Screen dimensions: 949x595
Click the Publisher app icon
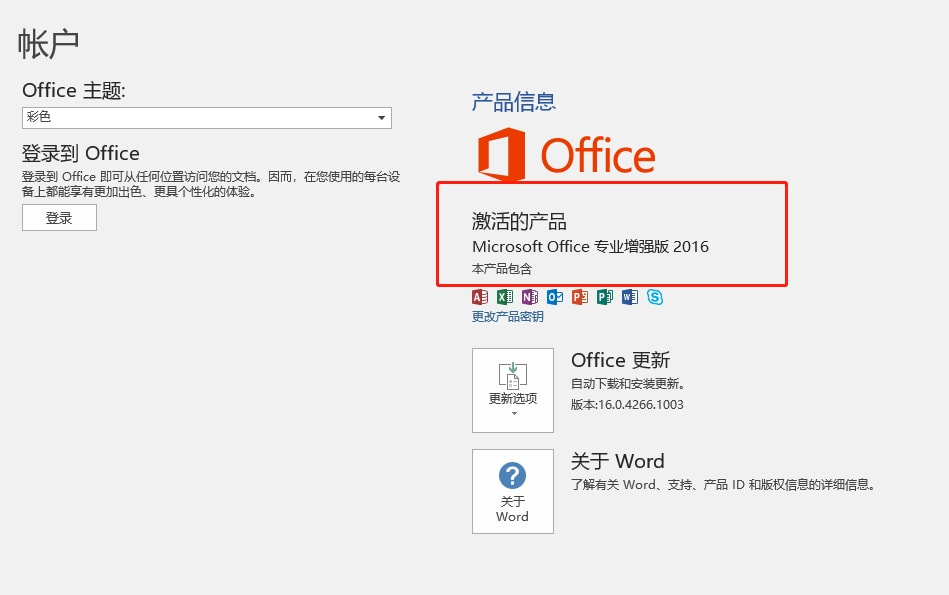605,297
